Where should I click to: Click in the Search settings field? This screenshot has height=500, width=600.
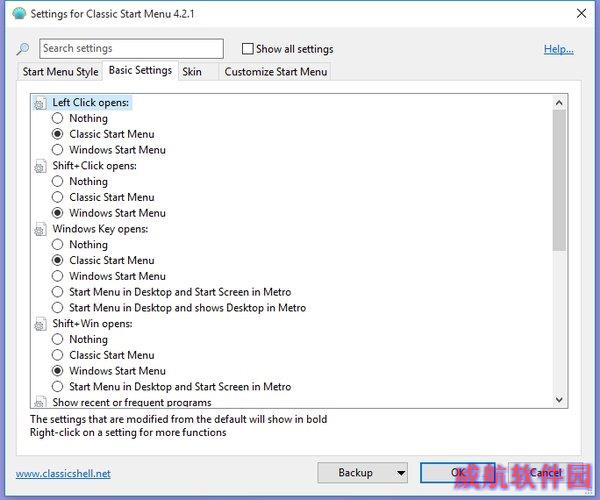[x=131, y=49]
